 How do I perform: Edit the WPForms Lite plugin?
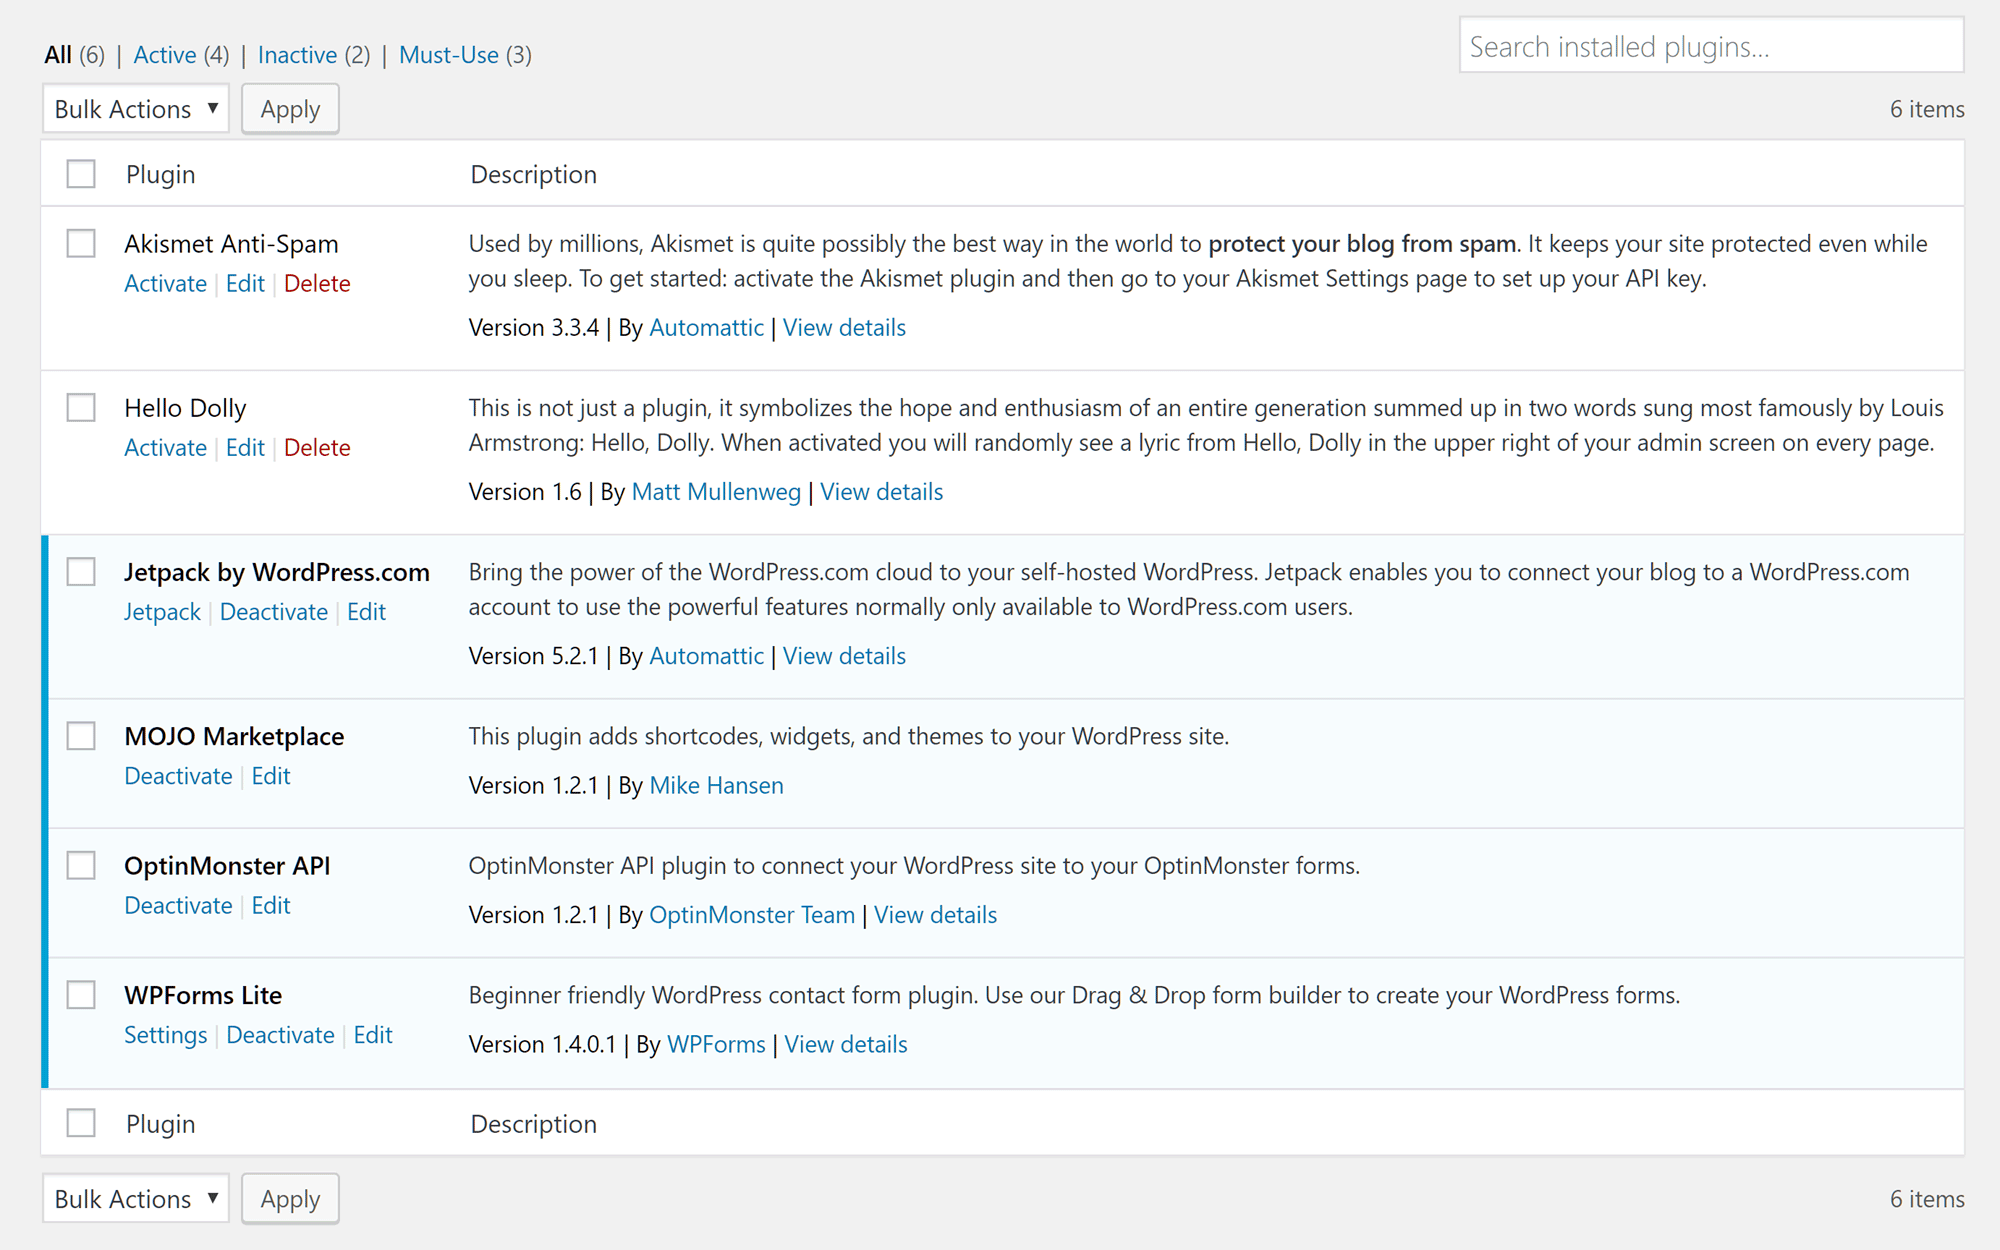373,1034
